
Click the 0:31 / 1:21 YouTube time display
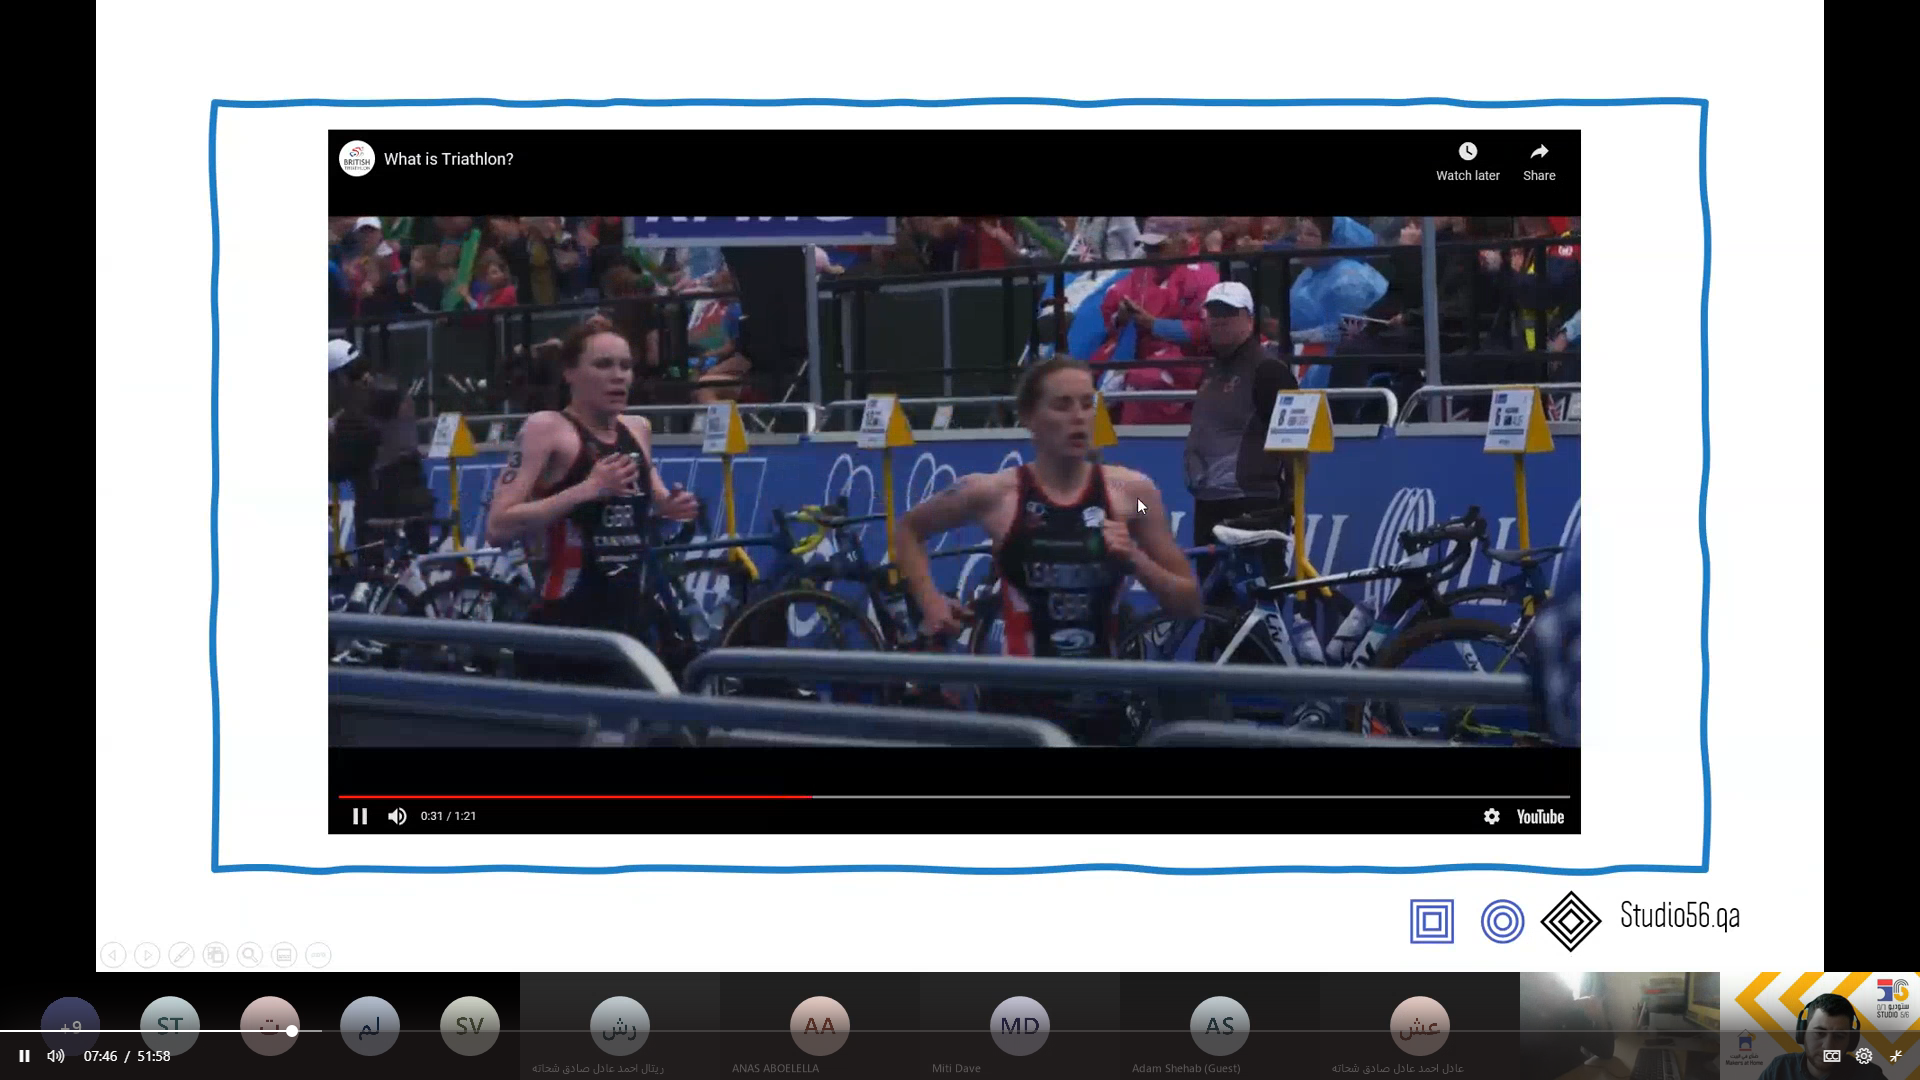[x=448, y=816]
